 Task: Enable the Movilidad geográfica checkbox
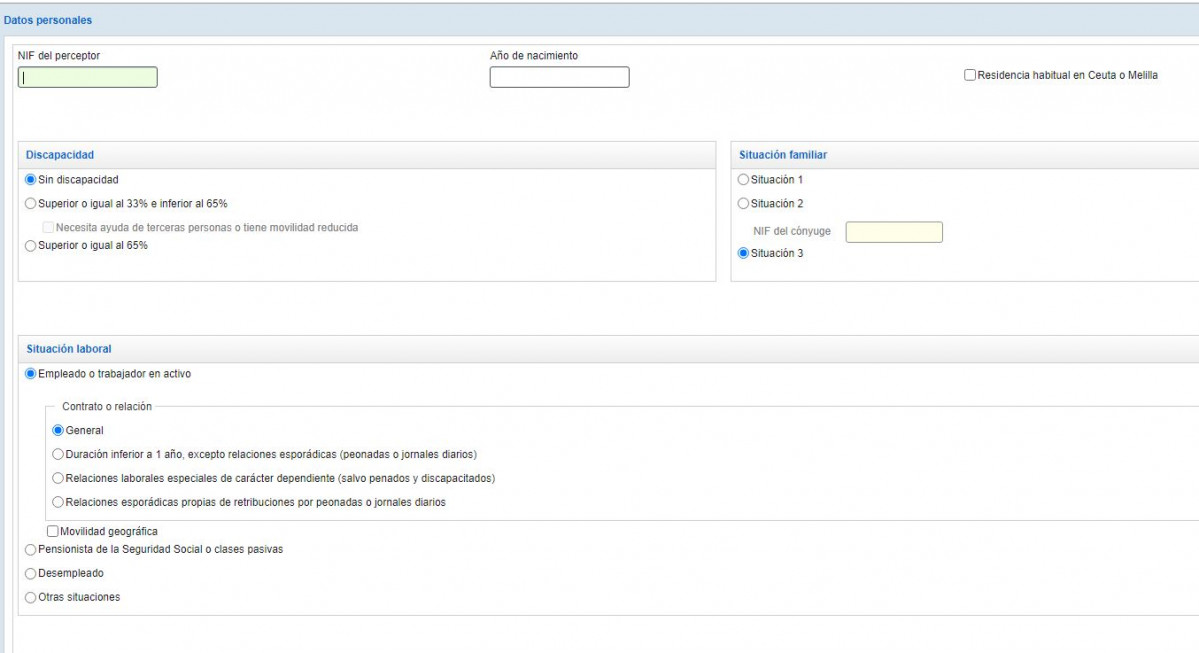click(x=53, y=531)
